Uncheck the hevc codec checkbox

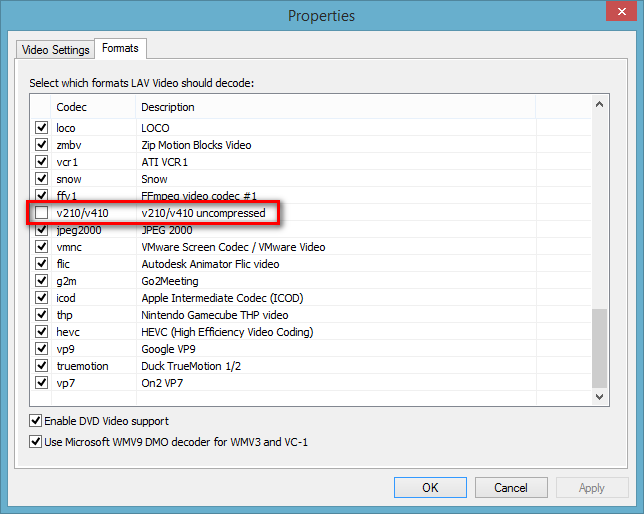click(x=41, y=332)
